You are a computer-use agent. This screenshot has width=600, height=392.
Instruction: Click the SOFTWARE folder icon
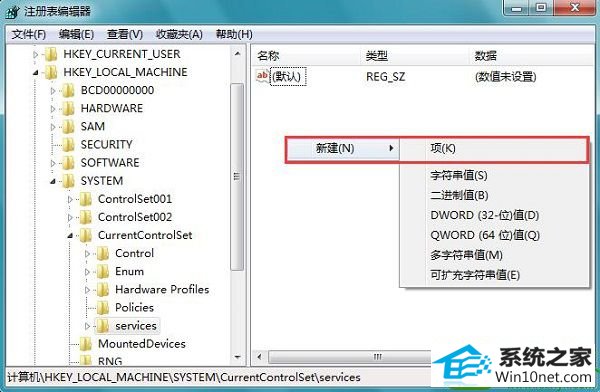click(x=68, y=163)
